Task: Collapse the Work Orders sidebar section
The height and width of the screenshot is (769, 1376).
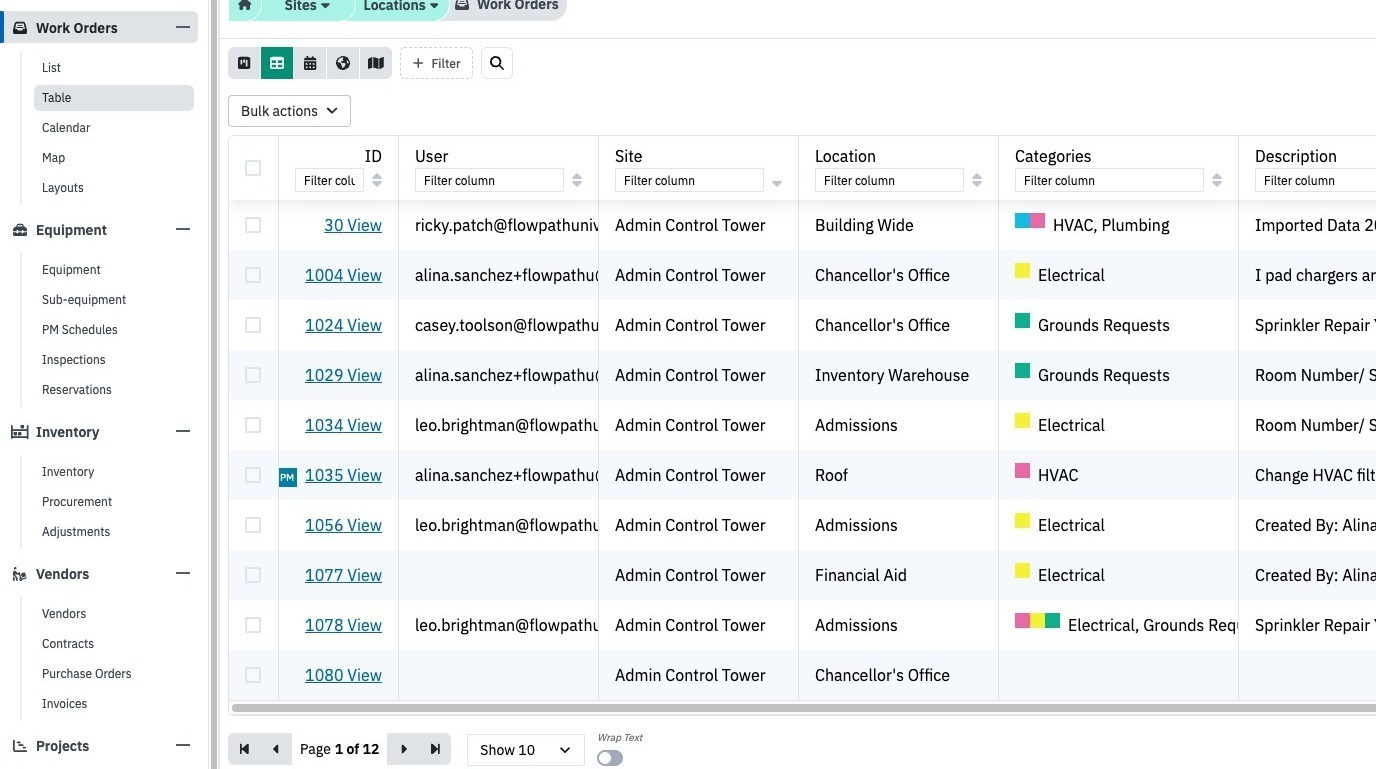Action: (x=183, y=28)
